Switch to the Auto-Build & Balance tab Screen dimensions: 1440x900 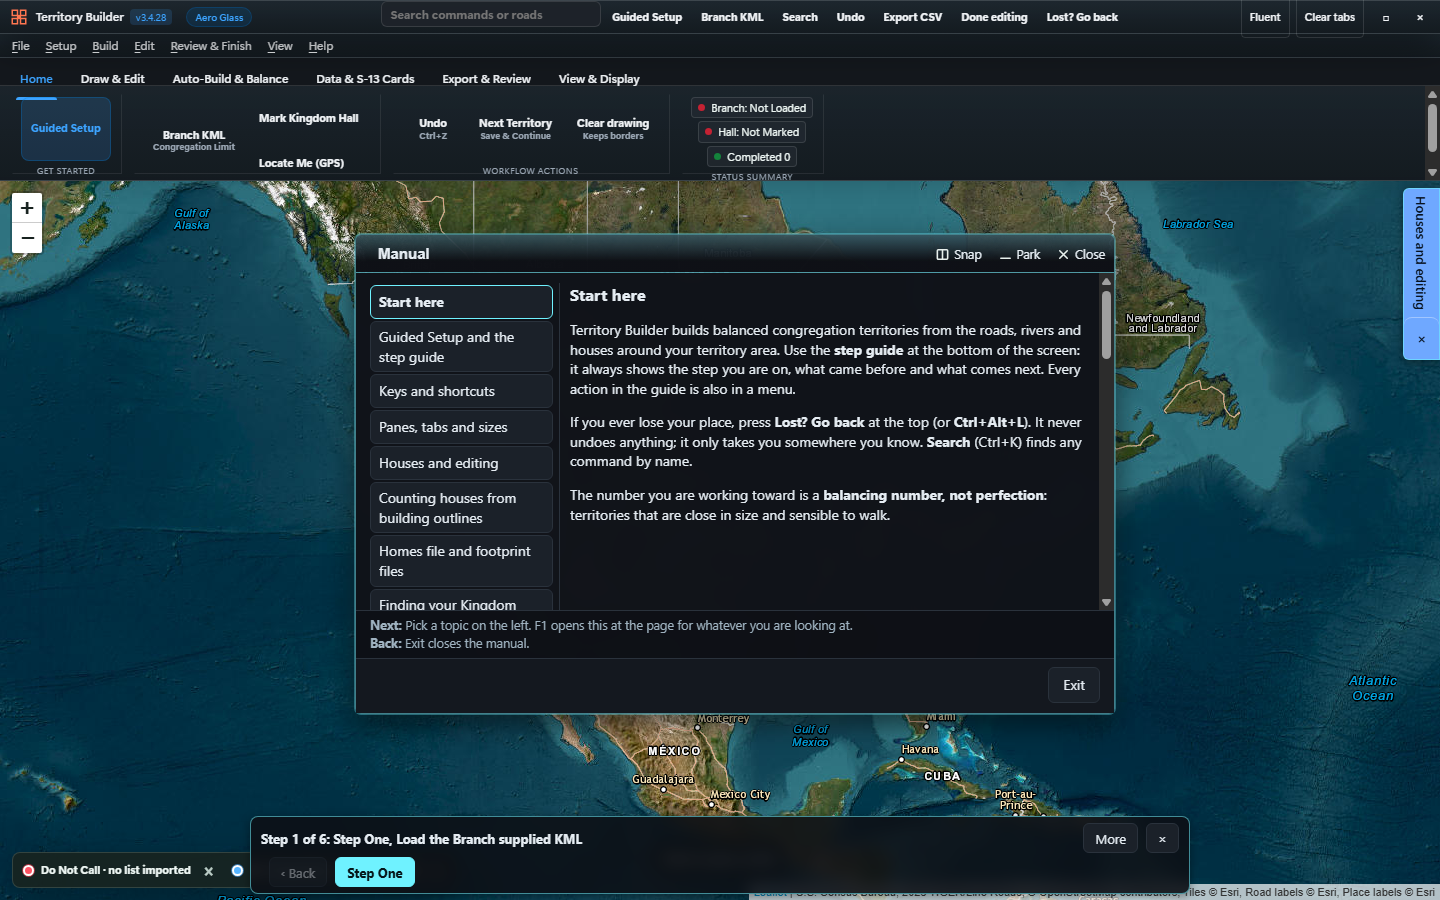tap(230, 79)
